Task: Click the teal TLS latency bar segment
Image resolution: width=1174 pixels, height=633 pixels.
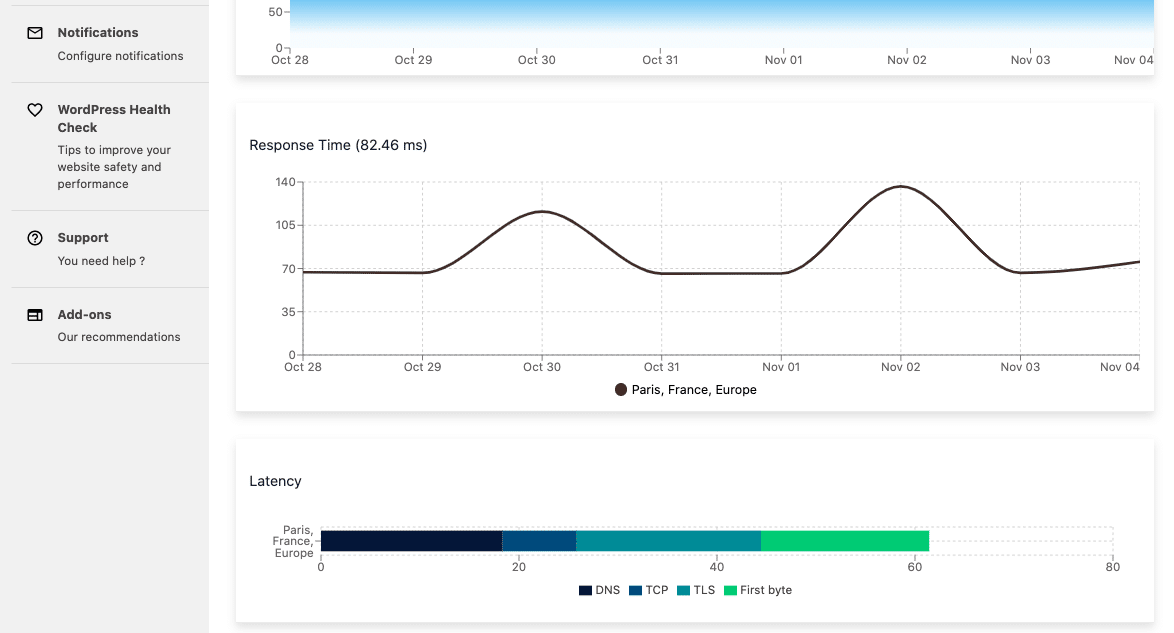Action: pyautogui.click(x=668, y=541)
